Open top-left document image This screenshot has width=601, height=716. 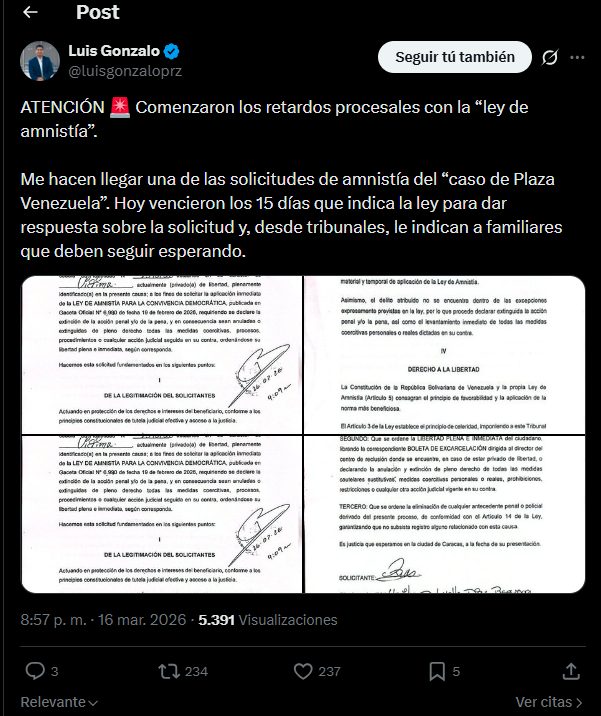click(x=162, y=355)
